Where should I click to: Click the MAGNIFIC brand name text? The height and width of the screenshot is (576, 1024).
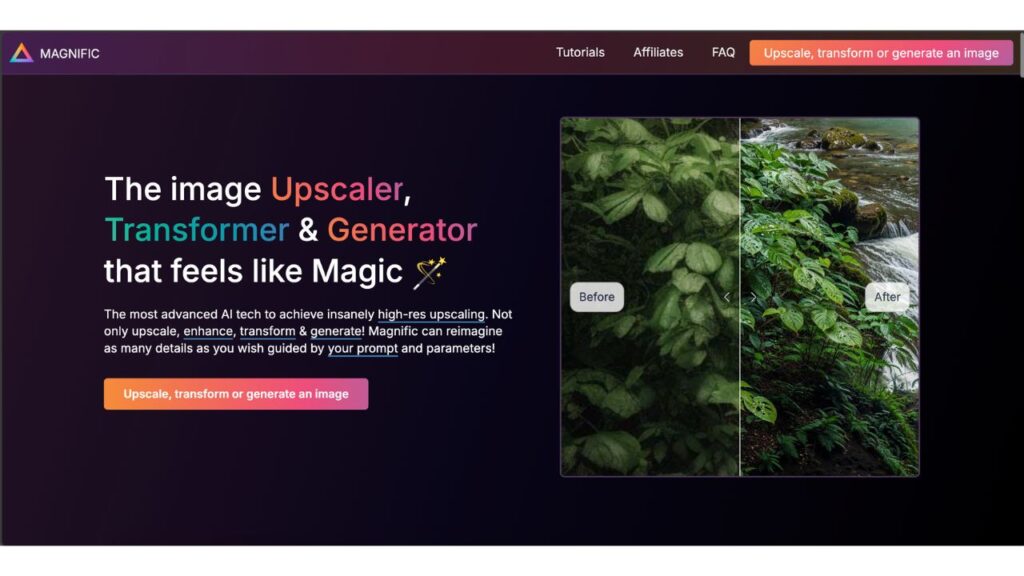tap(69, 54)
